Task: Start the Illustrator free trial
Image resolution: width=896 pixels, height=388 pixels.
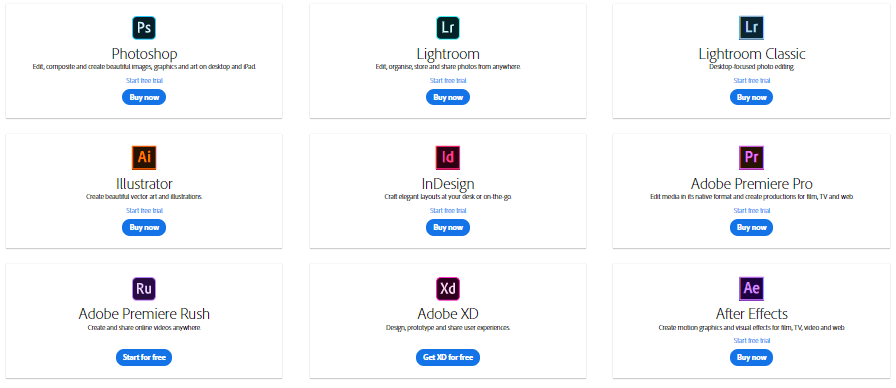Action: [144, 211]
